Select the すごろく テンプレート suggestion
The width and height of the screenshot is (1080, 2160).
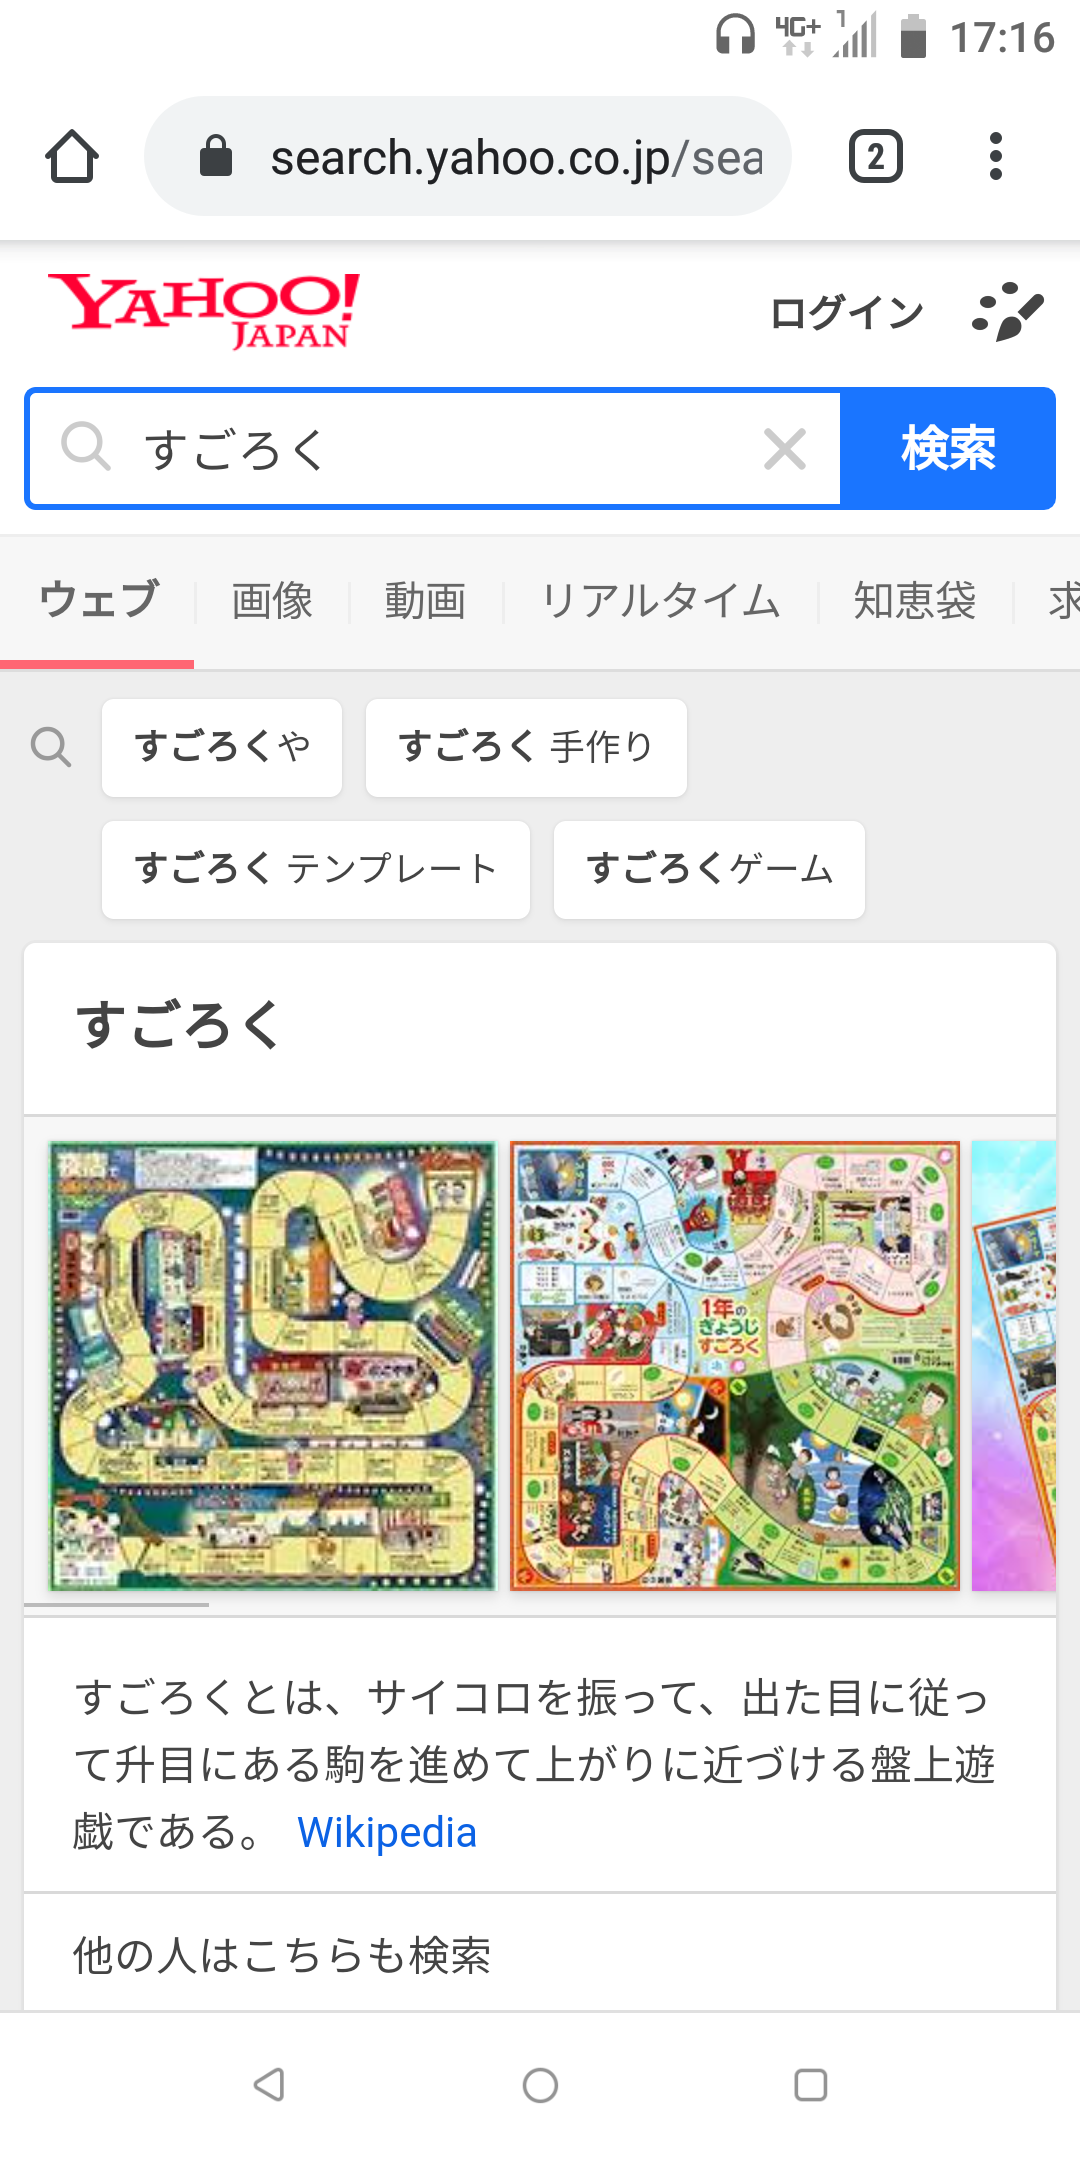(316, 869)
